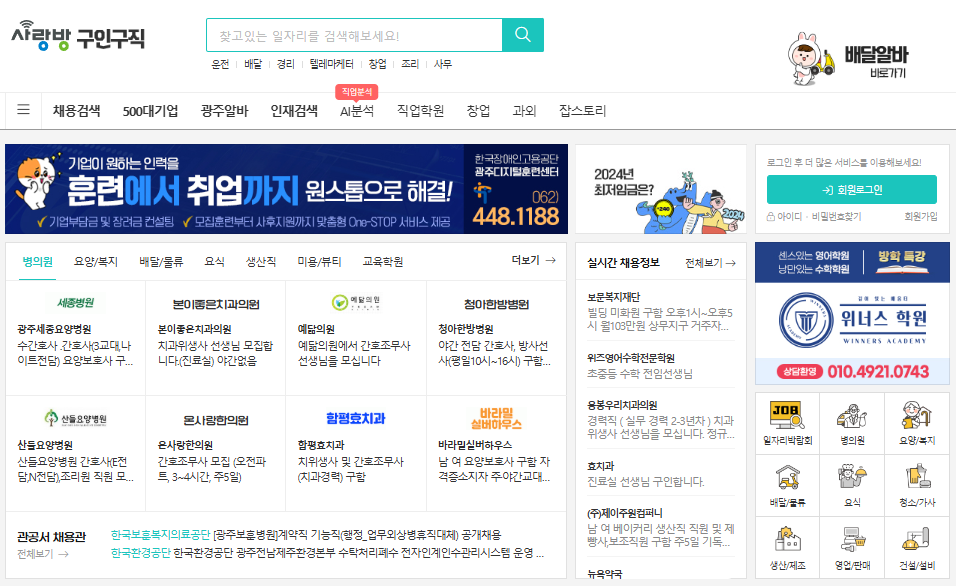Select the 요양/복지 tab
Screen dimensions: 956x586
click(x=96, y=262)
